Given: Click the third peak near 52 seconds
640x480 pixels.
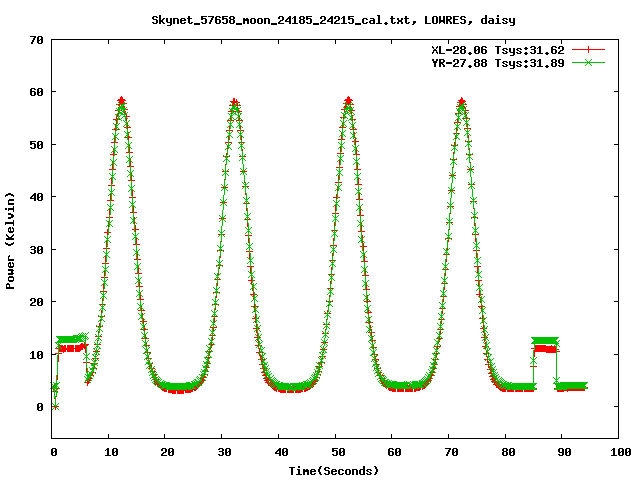Looking at the screenshot, I should coord(348,101).
